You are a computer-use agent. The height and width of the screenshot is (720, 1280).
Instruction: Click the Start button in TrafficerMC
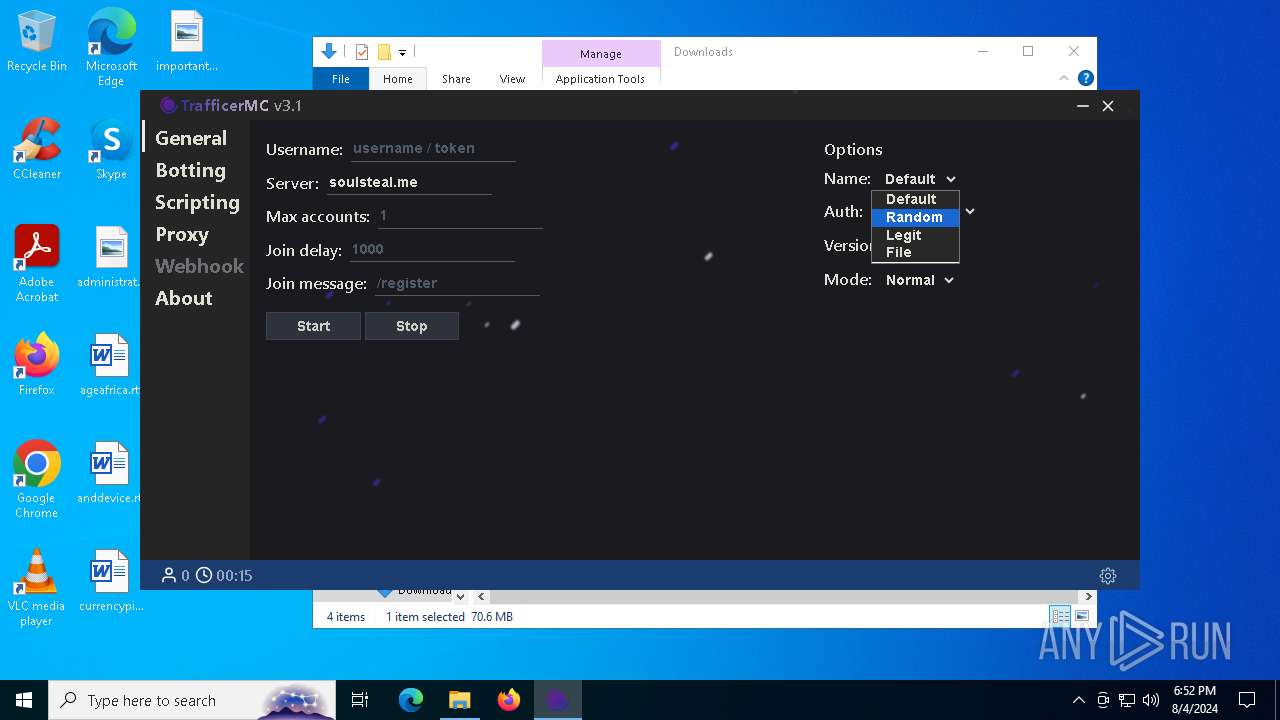point(313,326)
